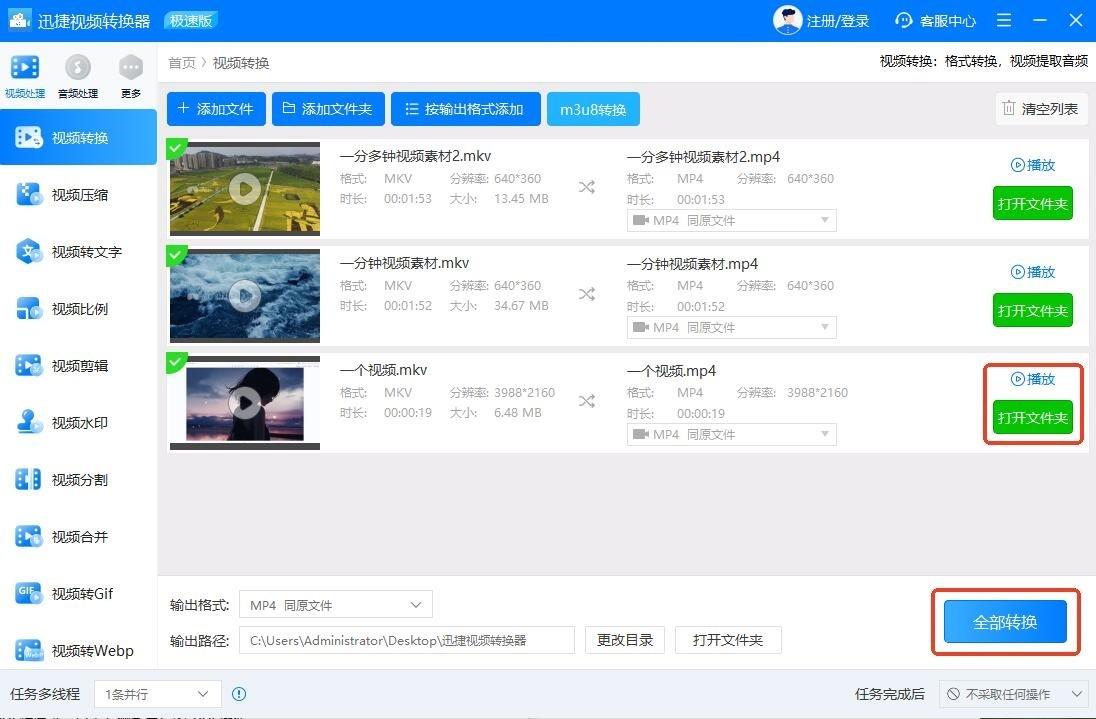Toggle the checkbox on 一分钟视频素材.mkv
This screenshot has height=719, width=1096.
tap(177, 255)
